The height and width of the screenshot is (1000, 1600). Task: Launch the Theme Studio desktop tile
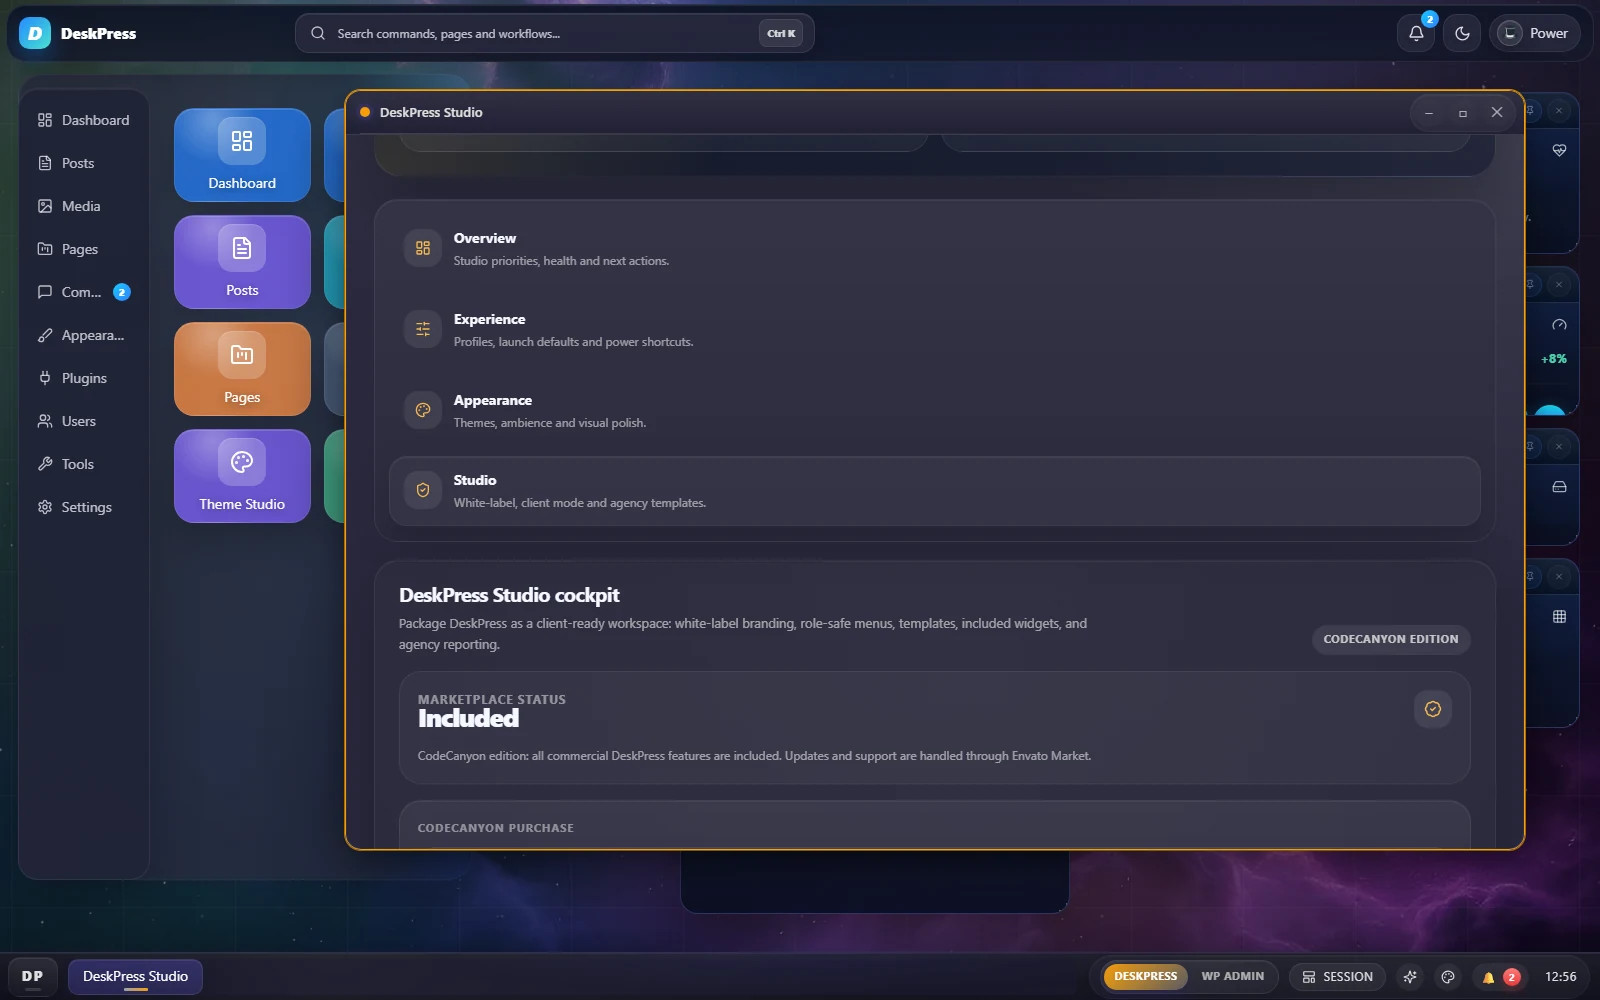point(242,476)
